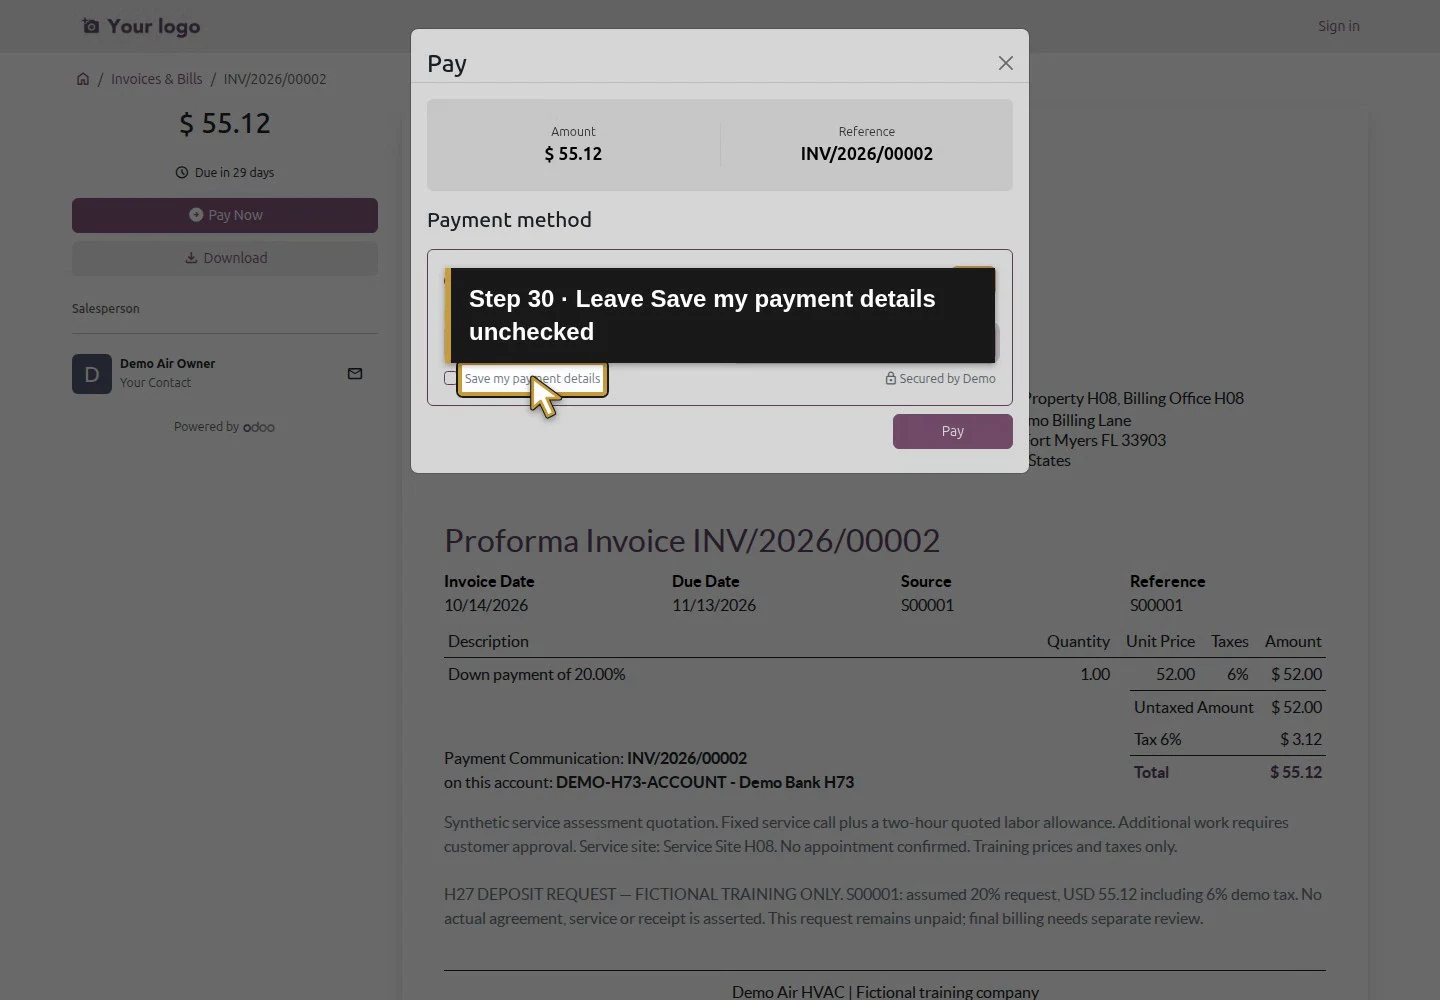
Task: Click S00001 under the Source heading
Action: 927,605
